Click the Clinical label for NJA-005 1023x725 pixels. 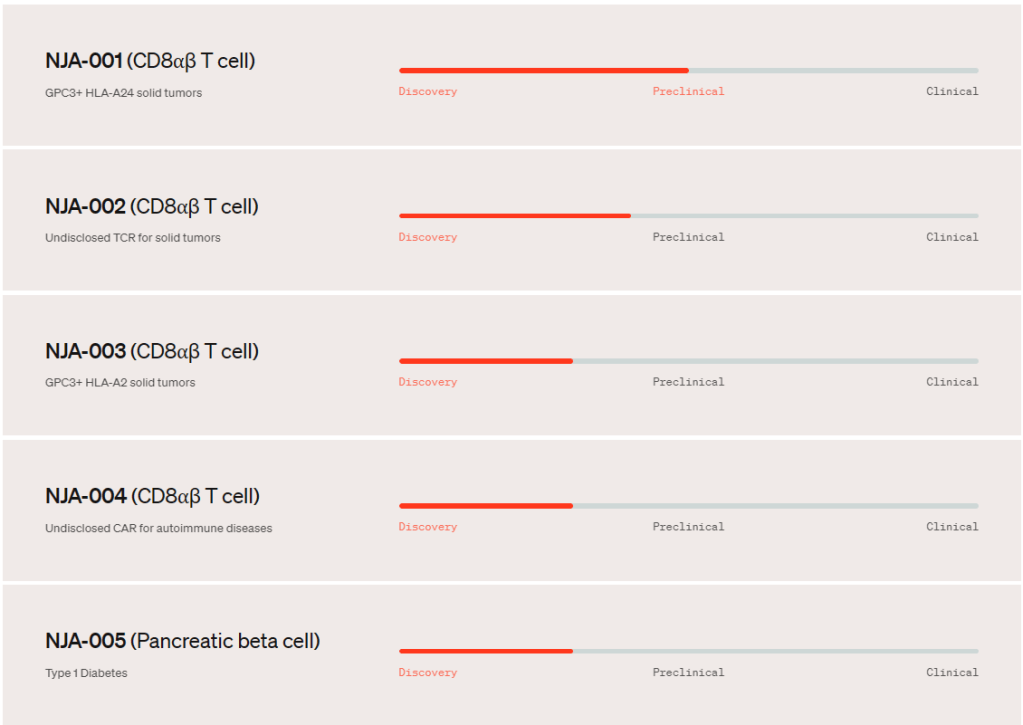coord(952,673)
